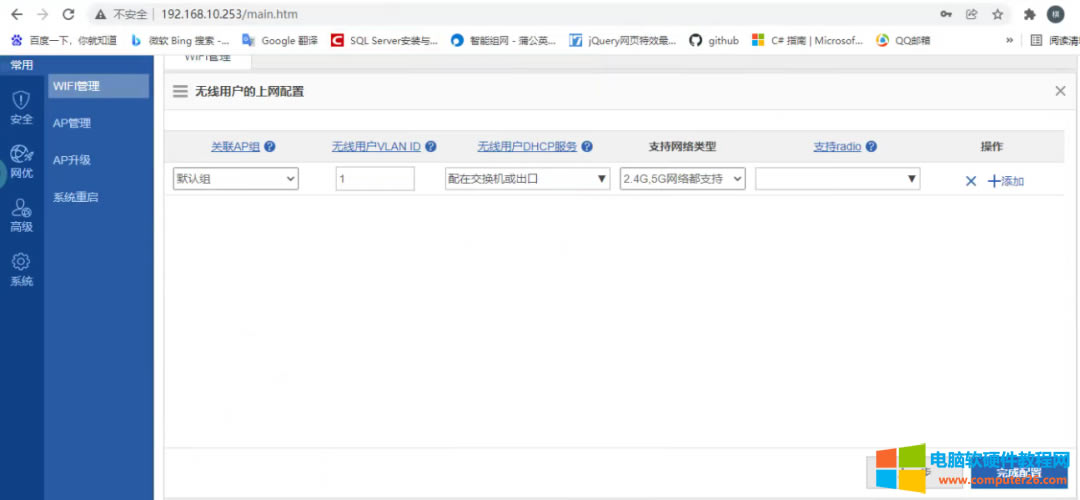This screenshot has width=1080, height=500.
Task: Delete the row with X icon
Action: point(971,181)
